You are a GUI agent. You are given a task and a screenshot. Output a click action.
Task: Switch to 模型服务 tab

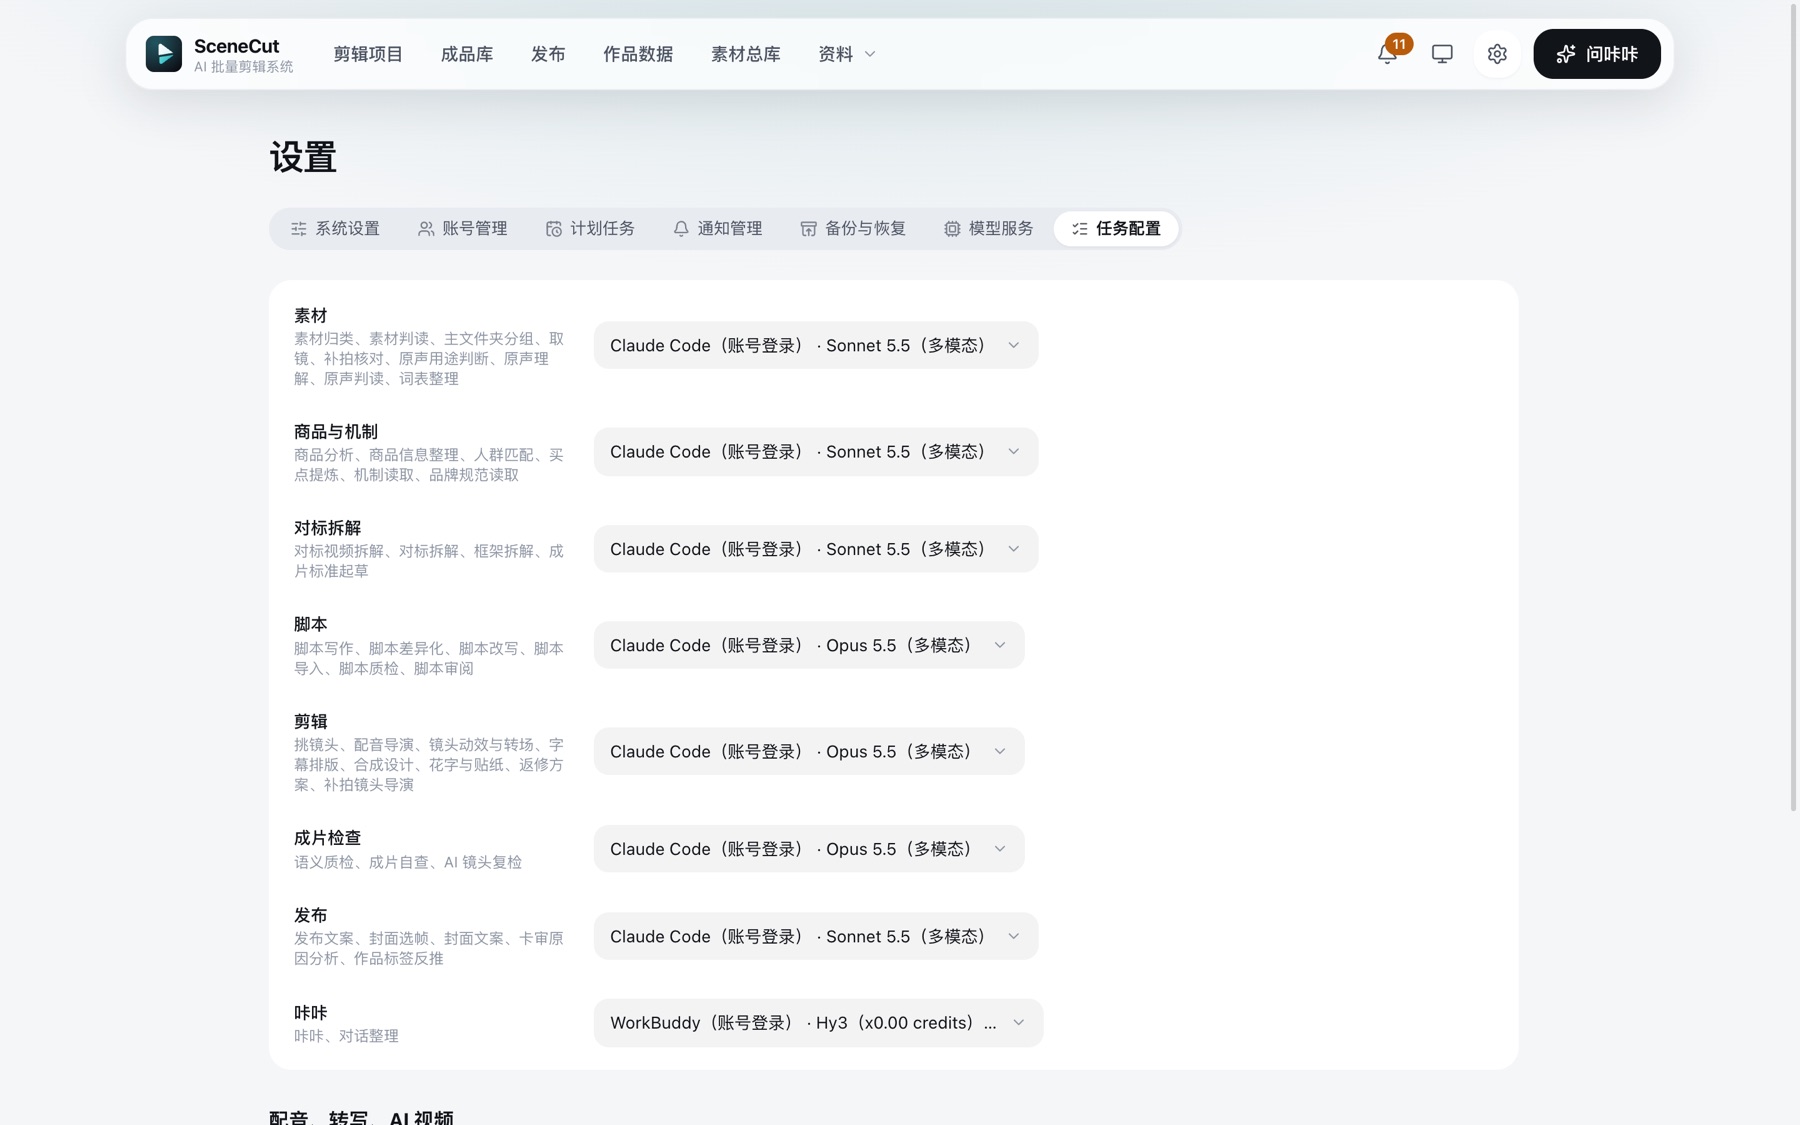pyautogui.click(x=988, y=229)
